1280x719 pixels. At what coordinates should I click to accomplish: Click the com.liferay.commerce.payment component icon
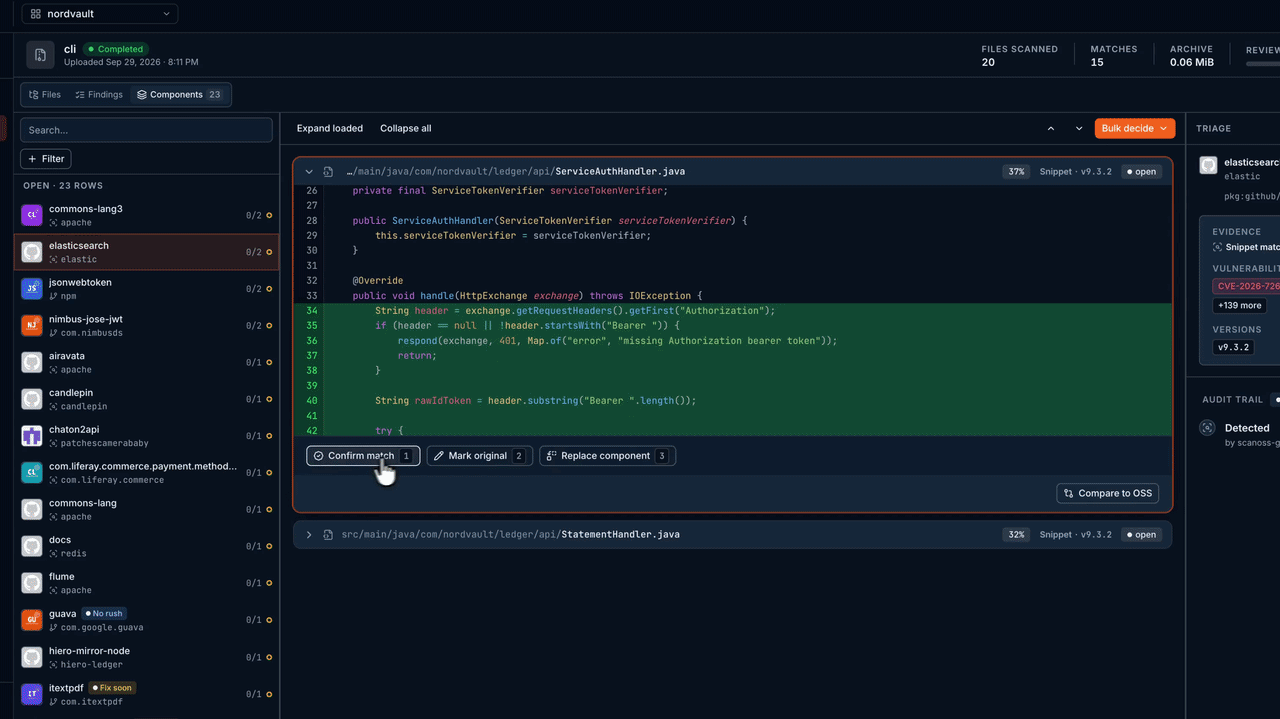[x=32, y=473]
